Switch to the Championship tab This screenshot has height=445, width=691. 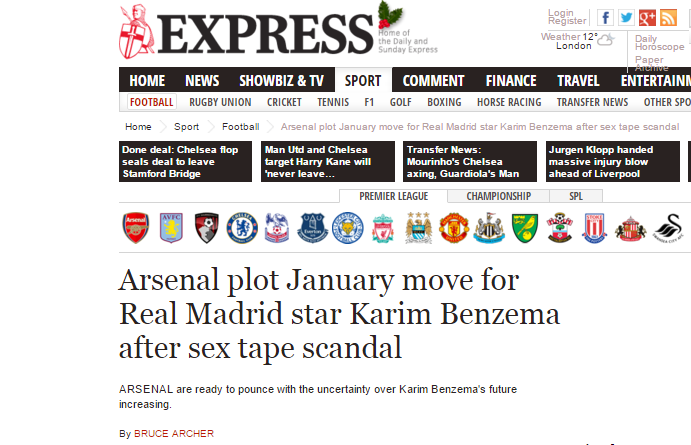(498, 196)
